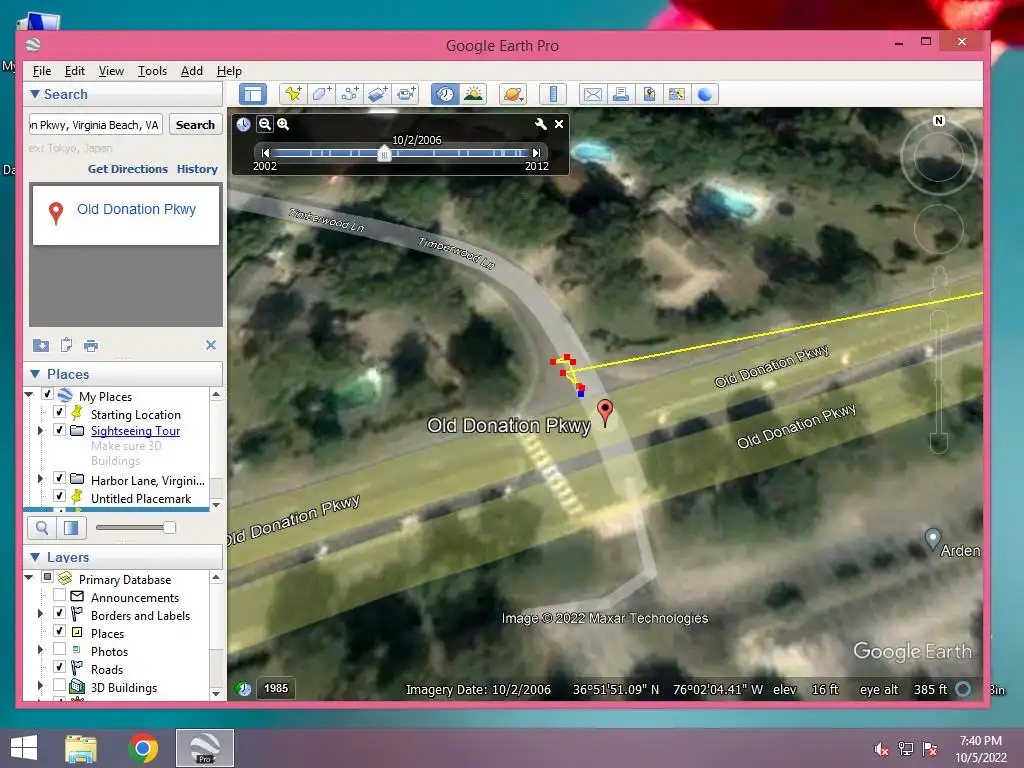
Task: Open the Tools menu
Action: click(152, 71)
